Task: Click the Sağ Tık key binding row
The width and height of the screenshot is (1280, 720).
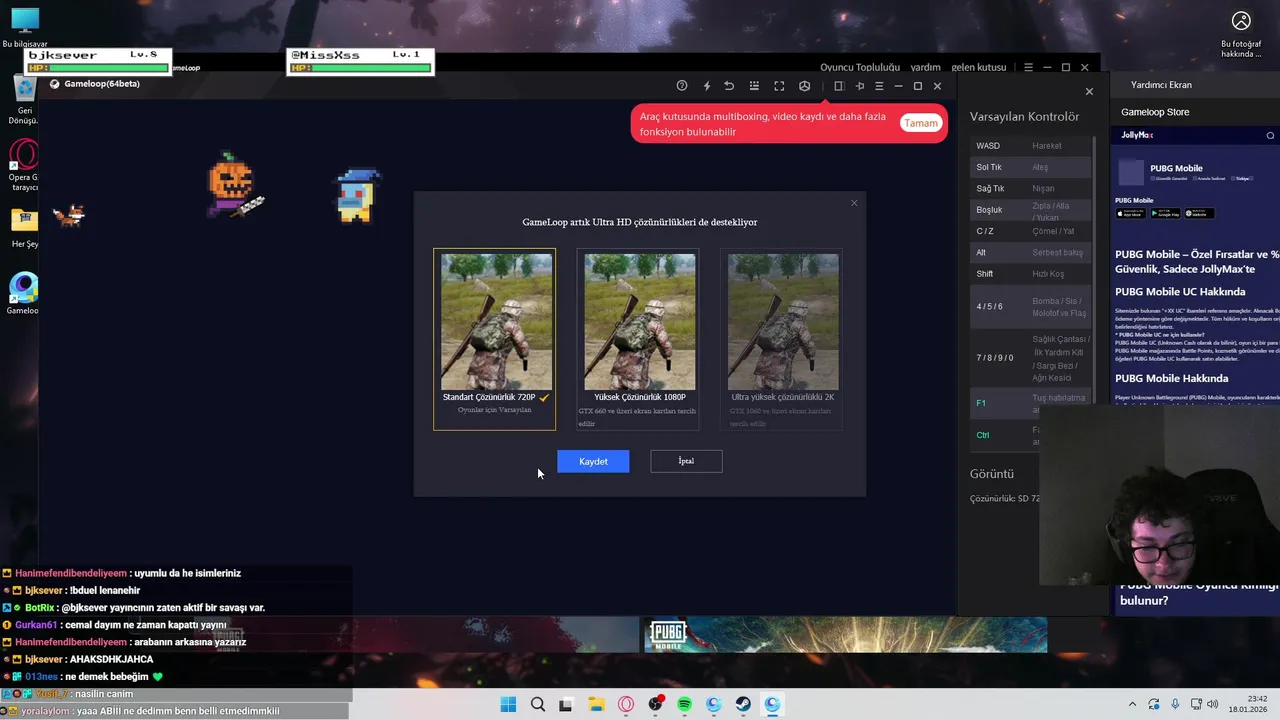Action: click(x=1030, y=188)
